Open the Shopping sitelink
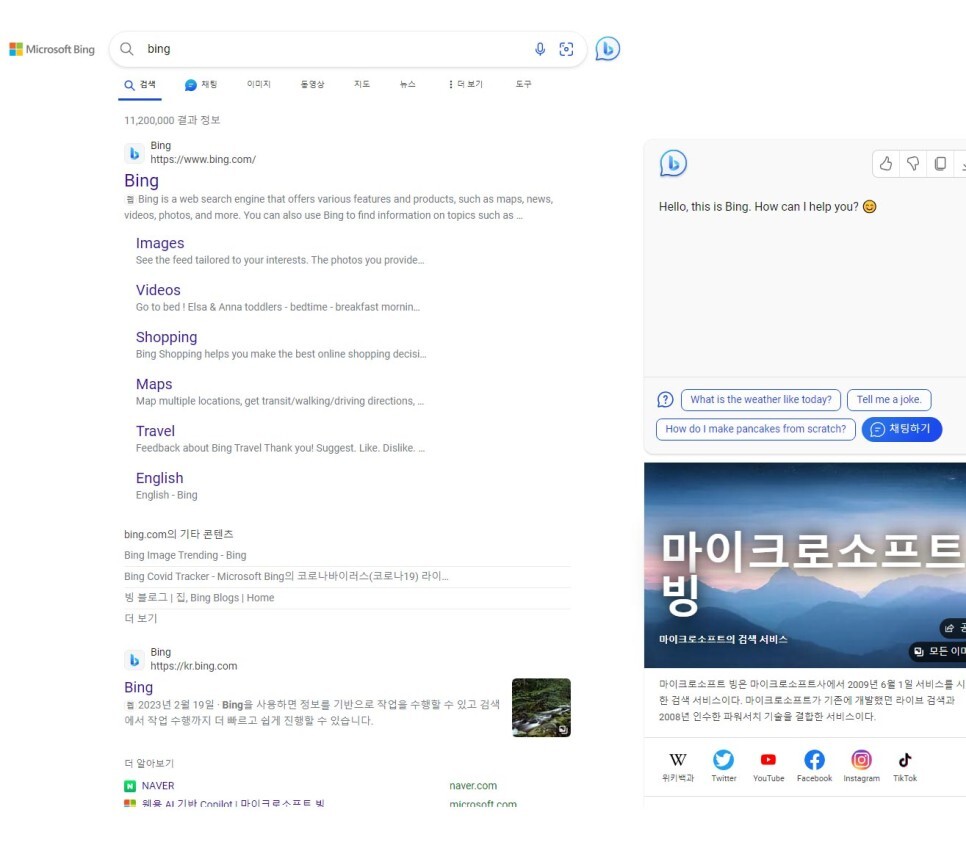 click(166, 337)
